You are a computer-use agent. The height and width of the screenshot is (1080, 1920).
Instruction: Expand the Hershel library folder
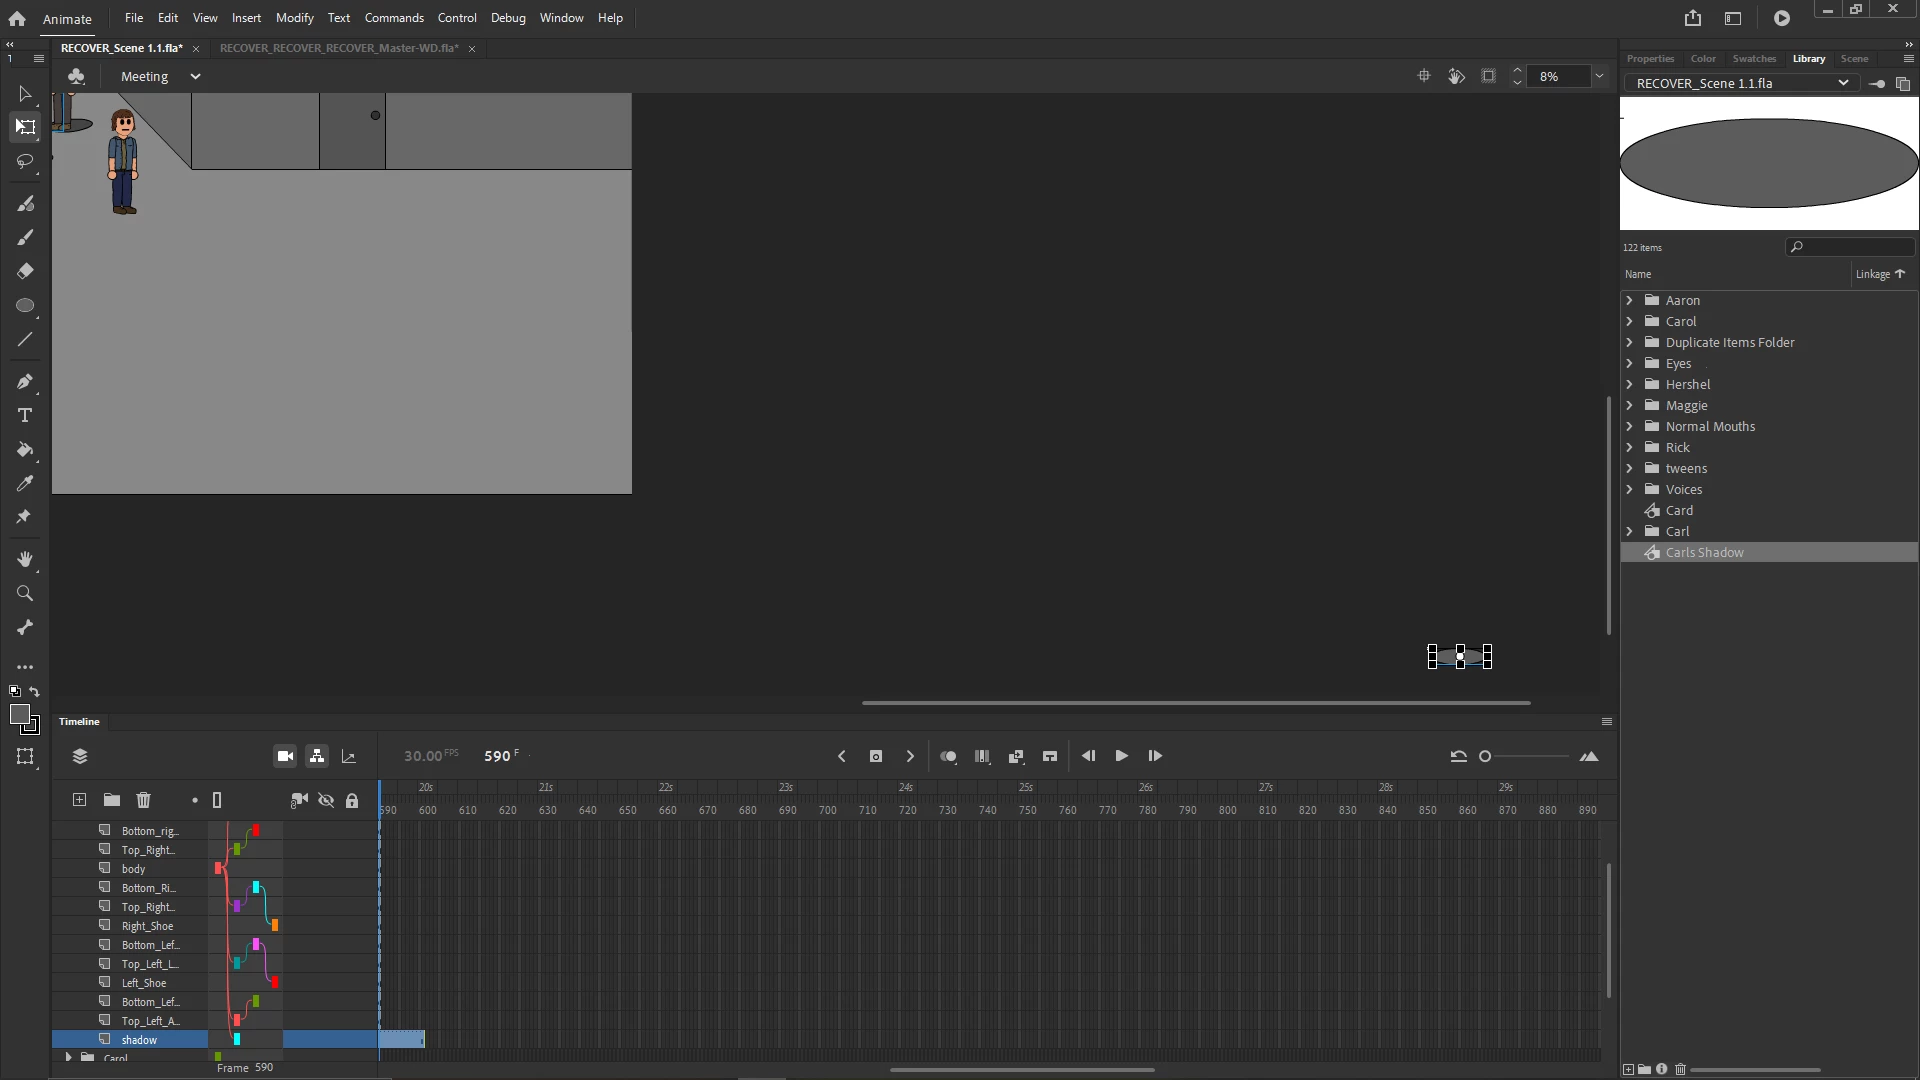coord(1630,384)
